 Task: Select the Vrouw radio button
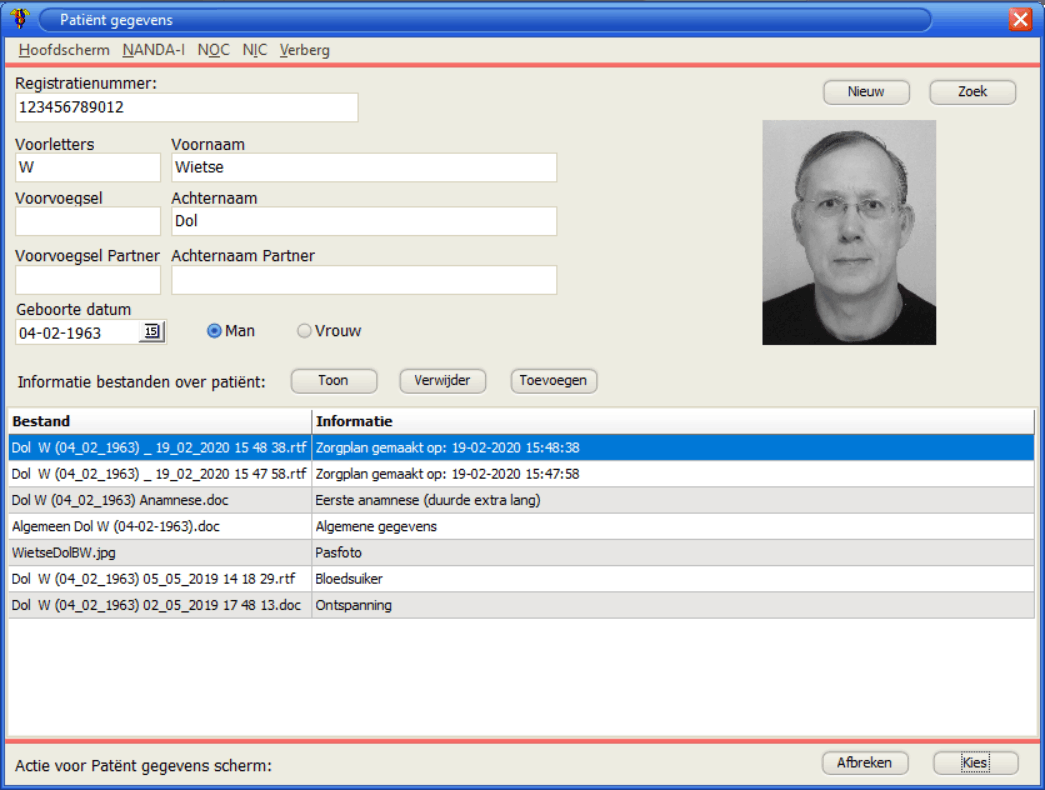click(305, 331)
